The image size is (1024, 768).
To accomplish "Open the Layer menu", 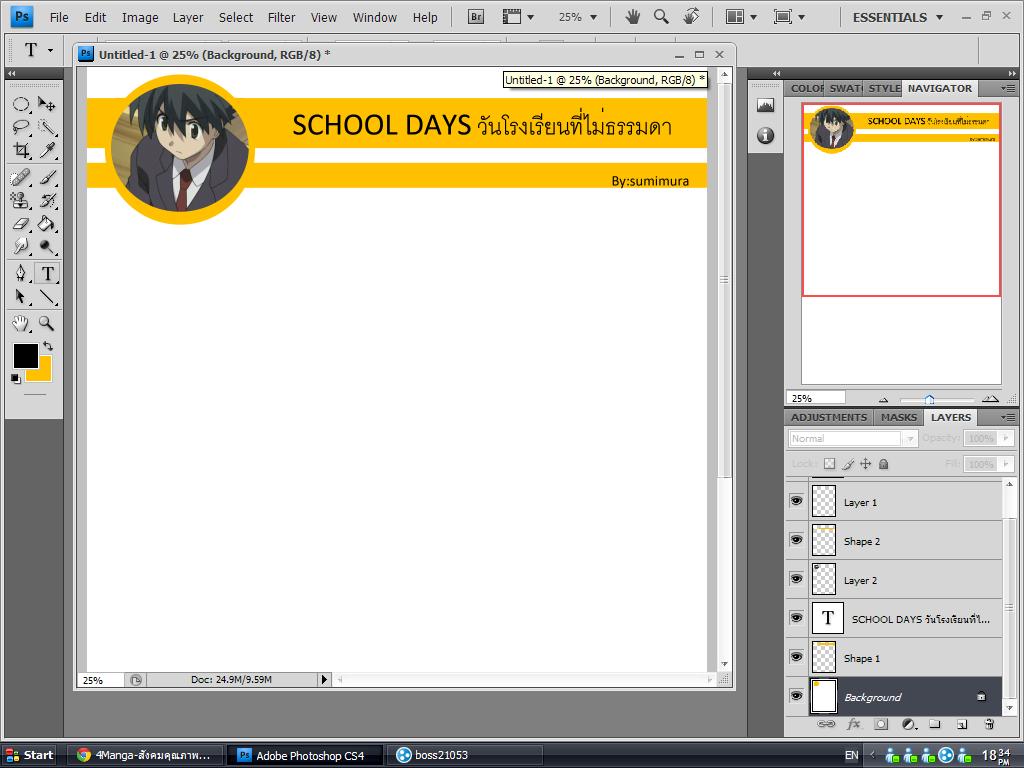I will point(188,18).
